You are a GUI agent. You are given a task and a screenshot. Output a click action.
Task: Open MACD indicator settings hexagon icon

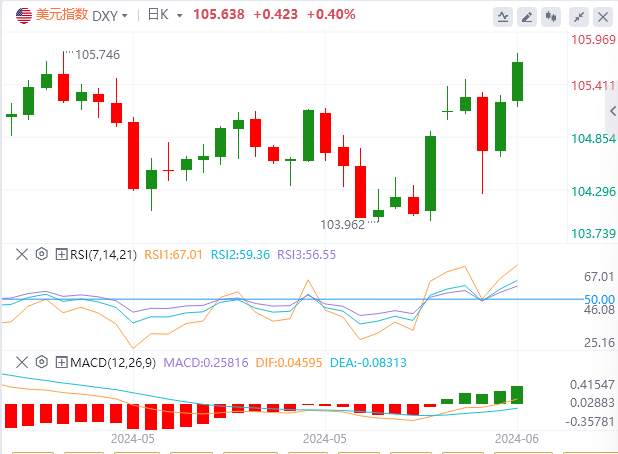[x=41, y=361]
